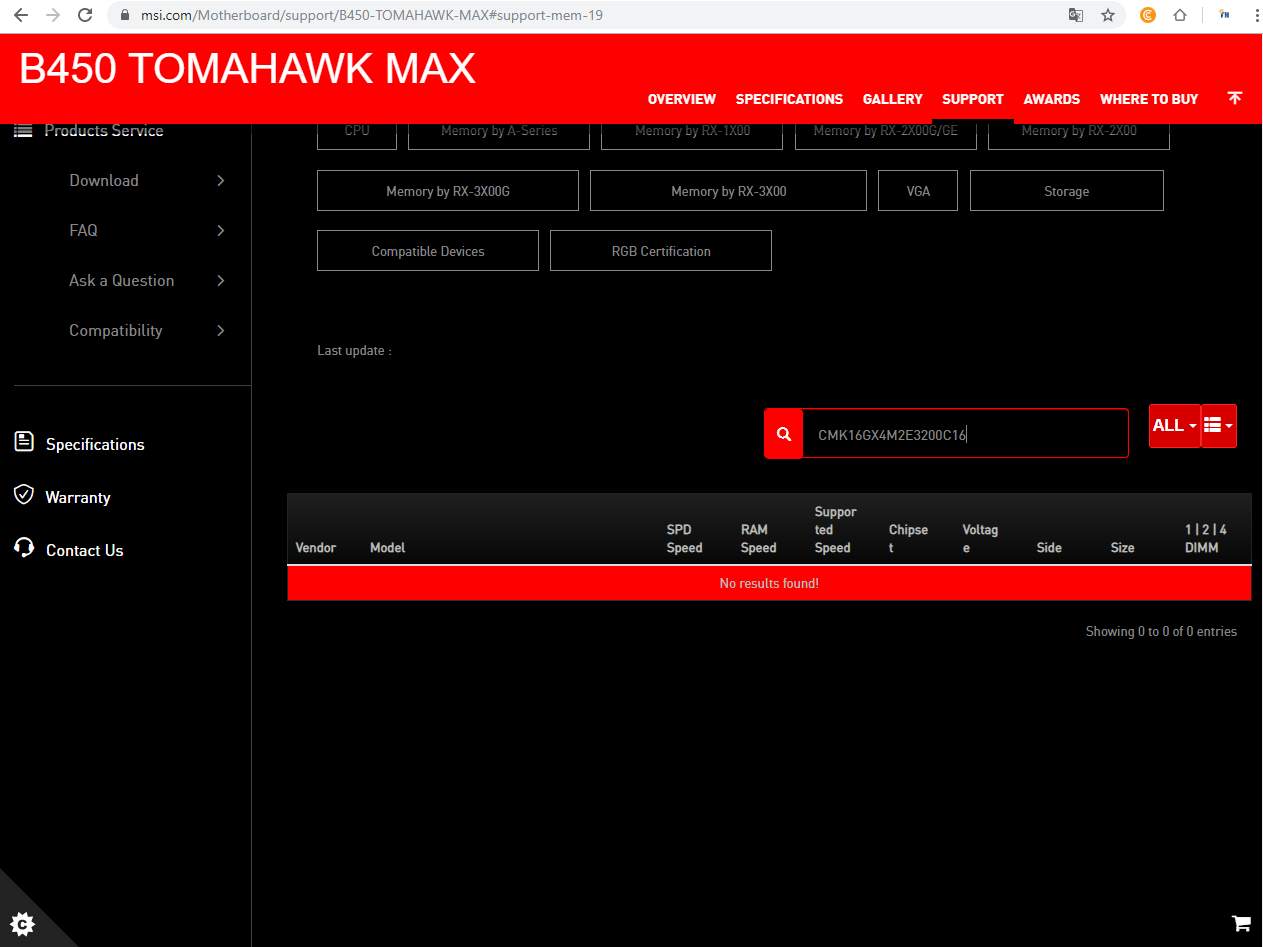
Task: Select the Storage compatibility button
Action: pyautogui.click(x=1067, y=191)
